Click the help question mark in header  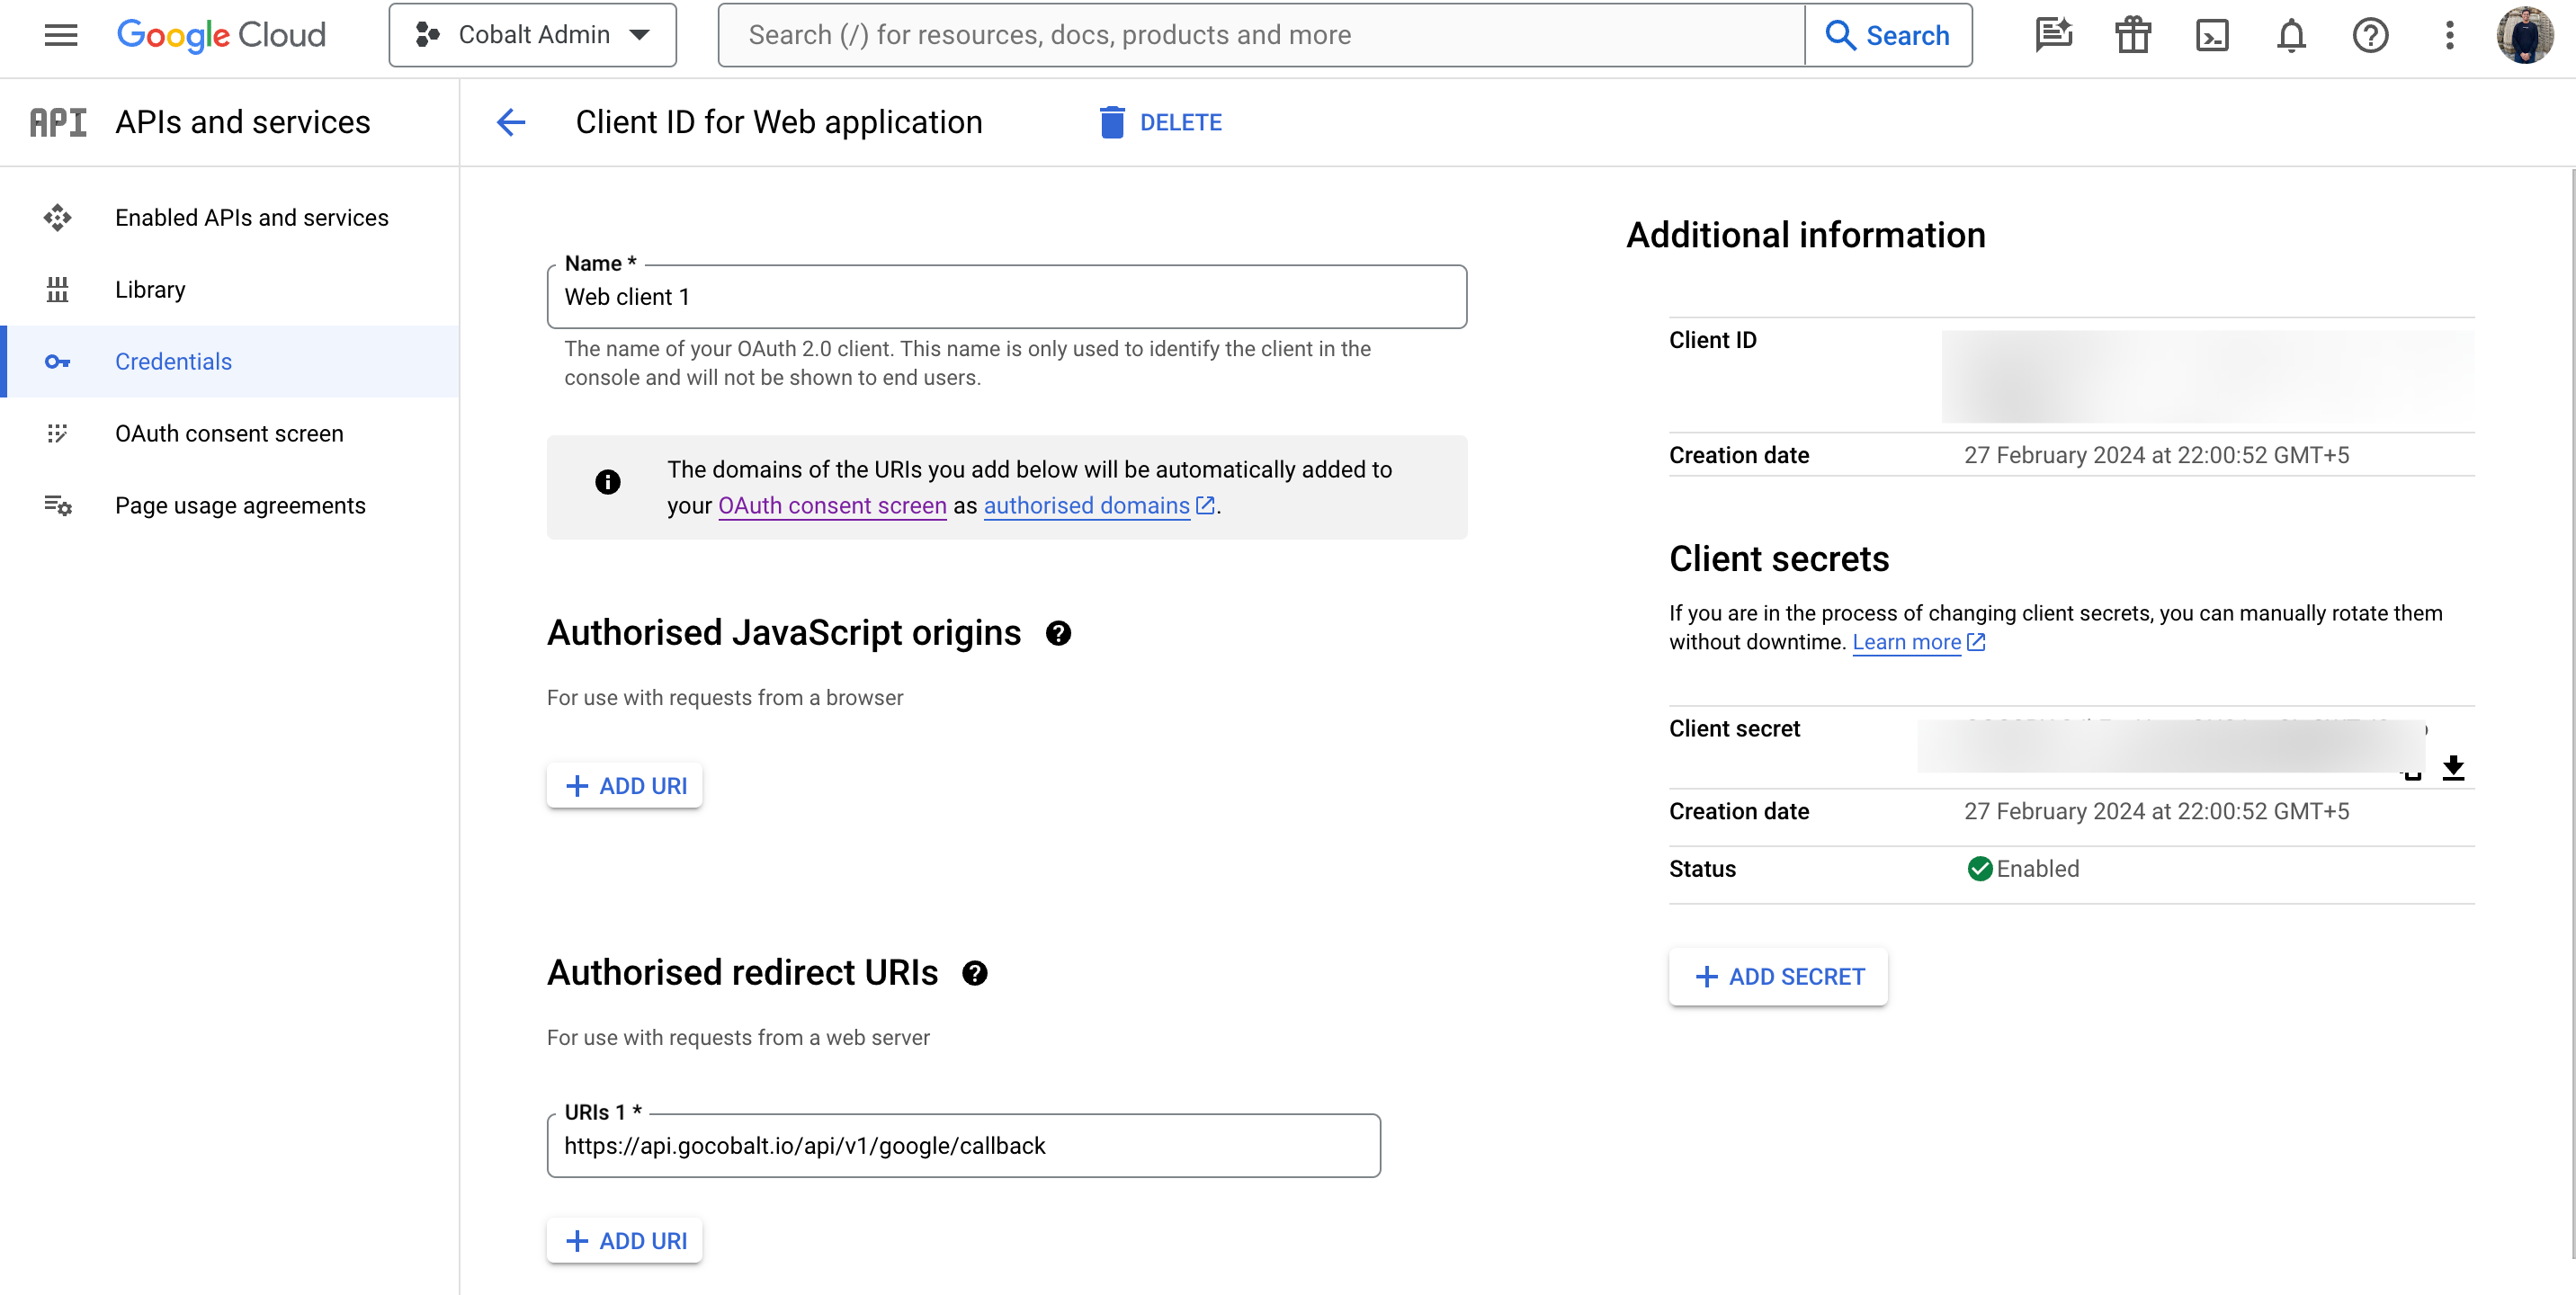(x=2369, y=36)
